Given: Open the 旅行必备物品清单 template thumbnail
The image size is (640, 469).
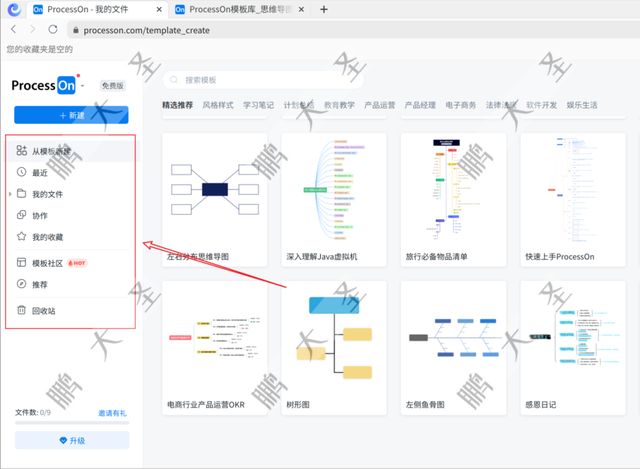Looking at the screenshot, I should pyautogui.click(x=453, y=190).
